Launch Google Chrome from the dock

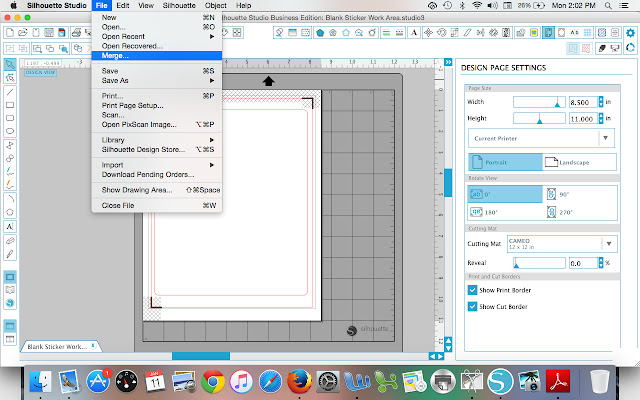(x=212, y=382)
